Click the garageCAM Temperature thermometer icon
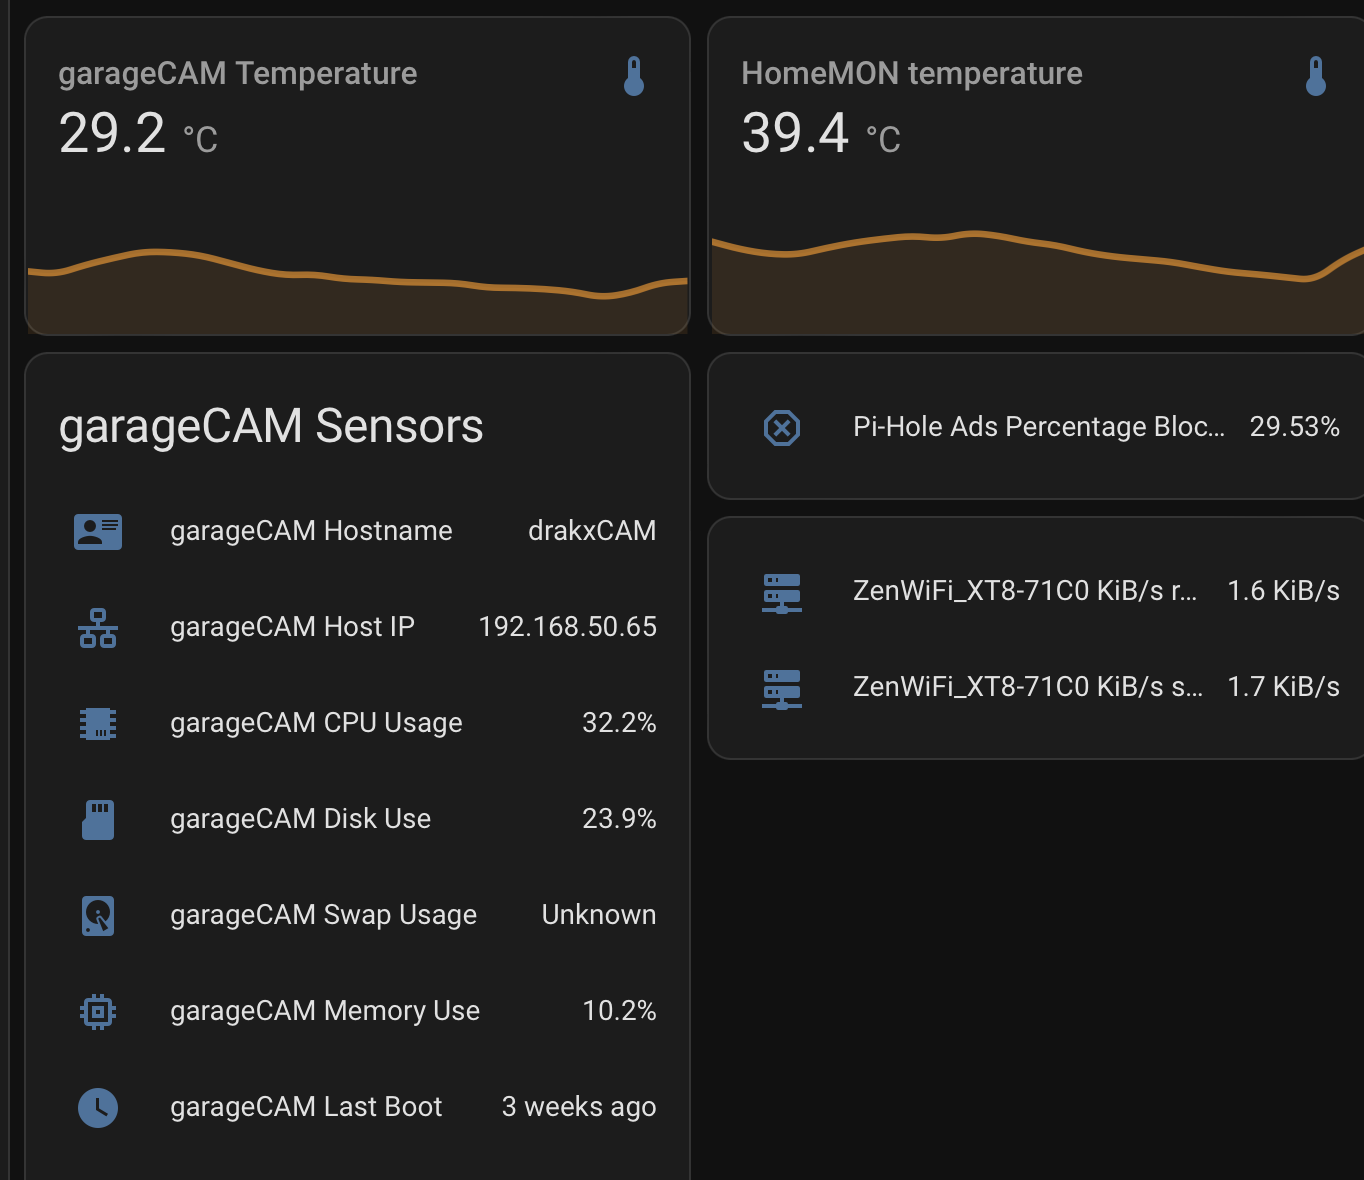Image resolution: width=1364 pixels, height=1180 pixels. (x=633, y=76)
